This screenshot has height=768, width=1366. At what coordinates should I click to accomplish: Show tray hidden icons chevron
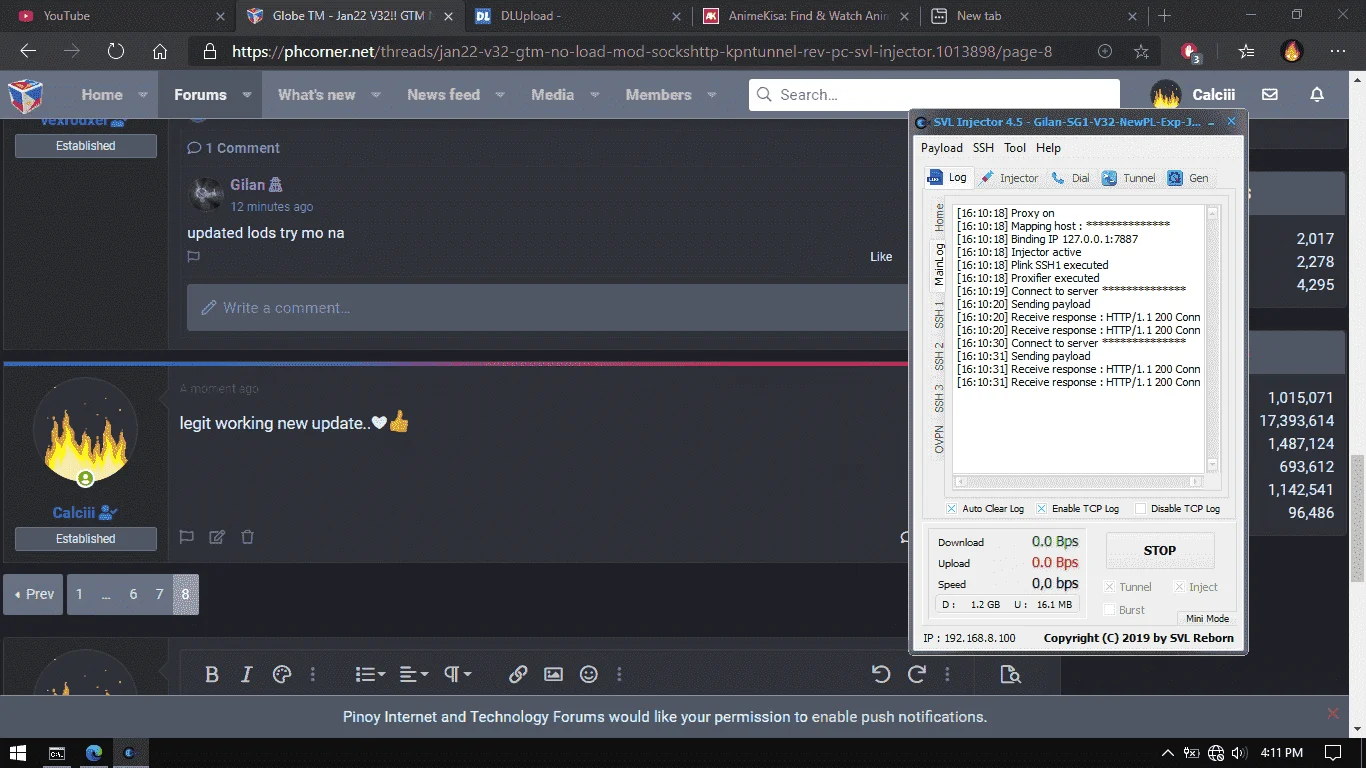pyautogui.click(x=1167, y=753)
